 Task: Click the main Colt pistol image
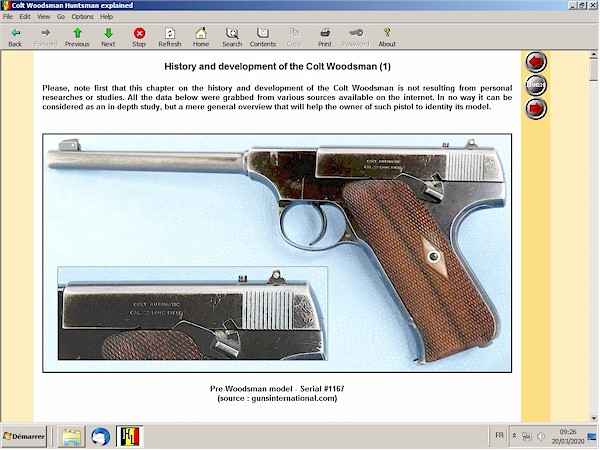click(x=277, y=253)
